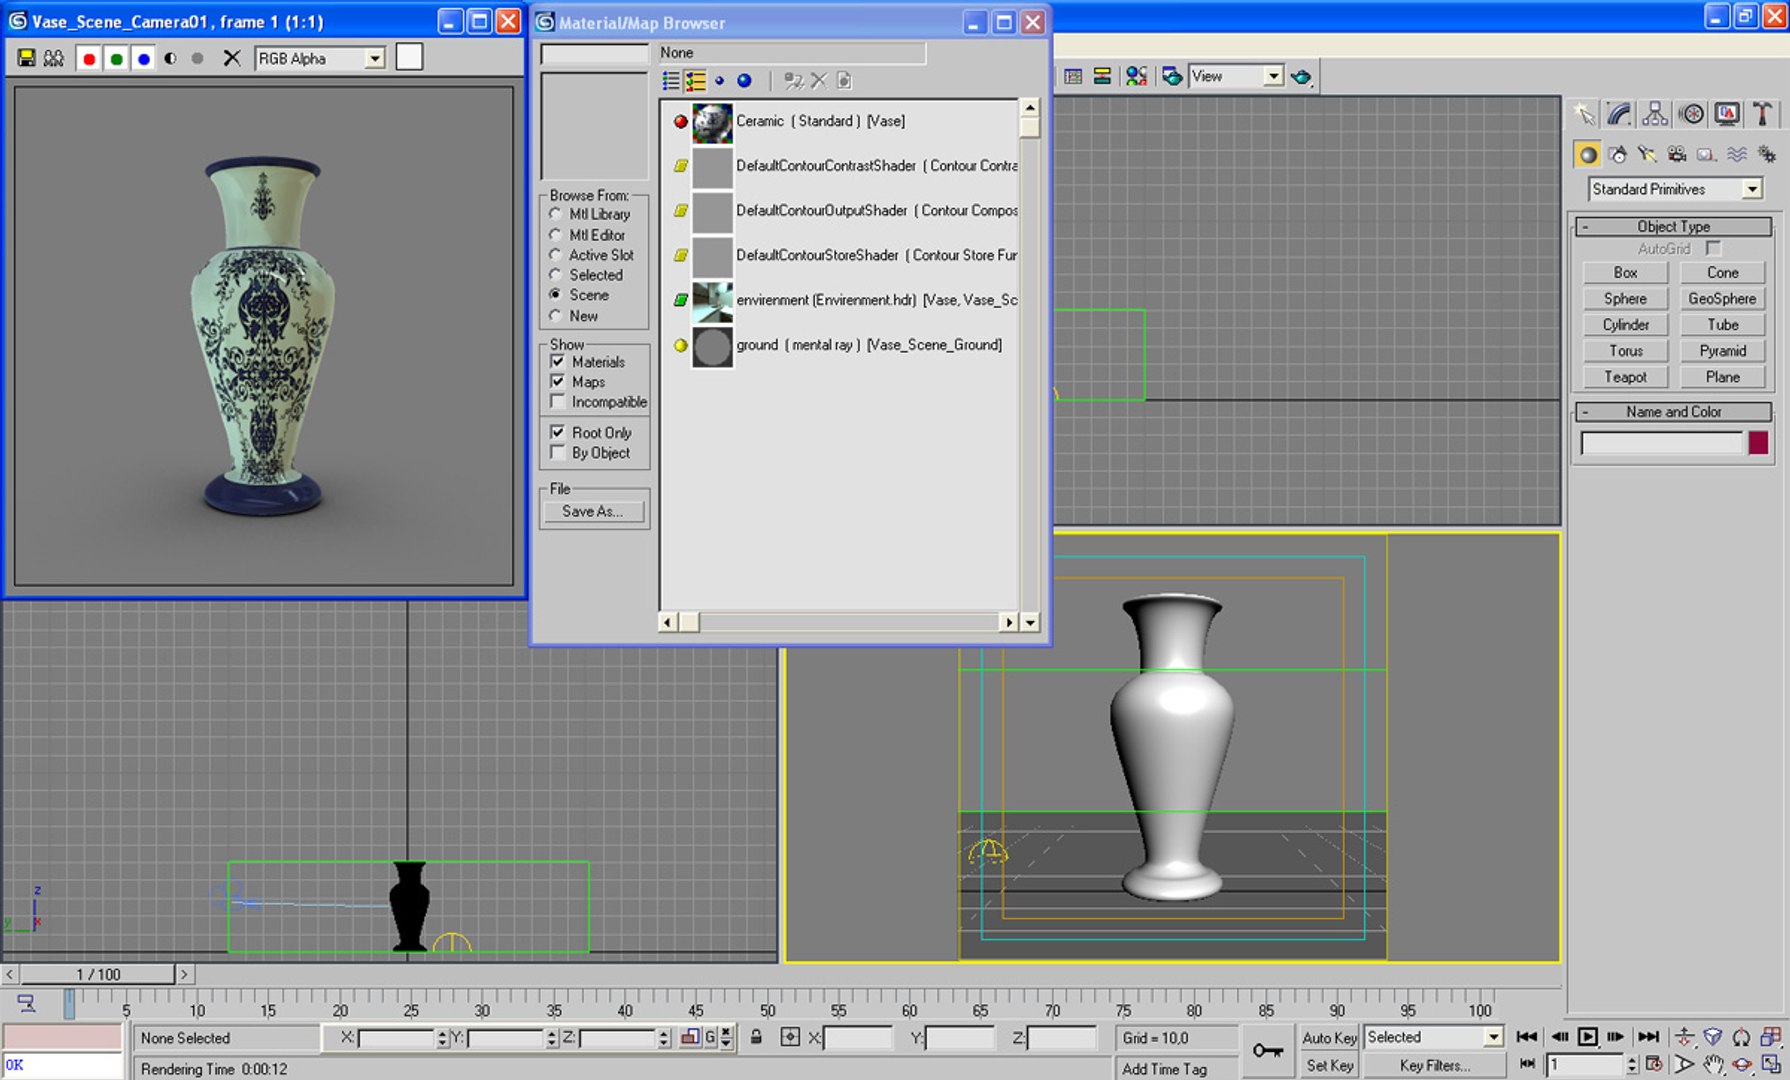Select the Cameras category icon

point(1677,154)
